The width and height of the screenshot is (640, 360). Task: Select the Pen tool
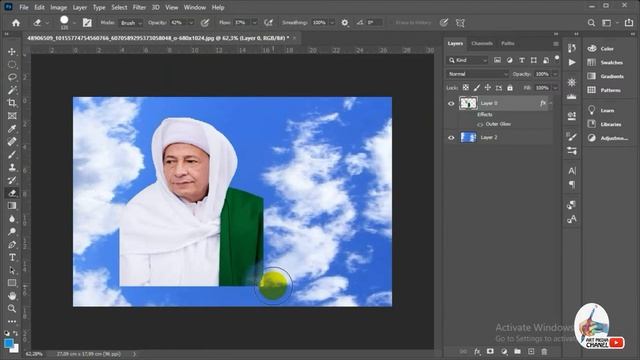point(12,244)
